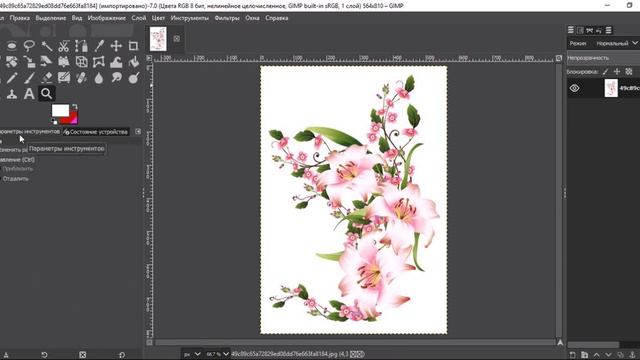Screen dimensions: 640x360
Task: Select the Scissors Select tool
Action: click(64, 46)
